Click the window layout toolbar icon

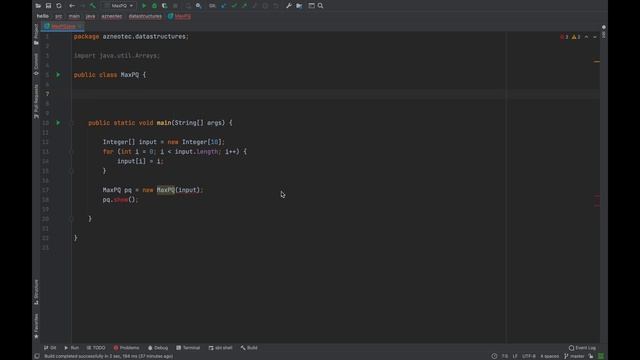point(311,6)
